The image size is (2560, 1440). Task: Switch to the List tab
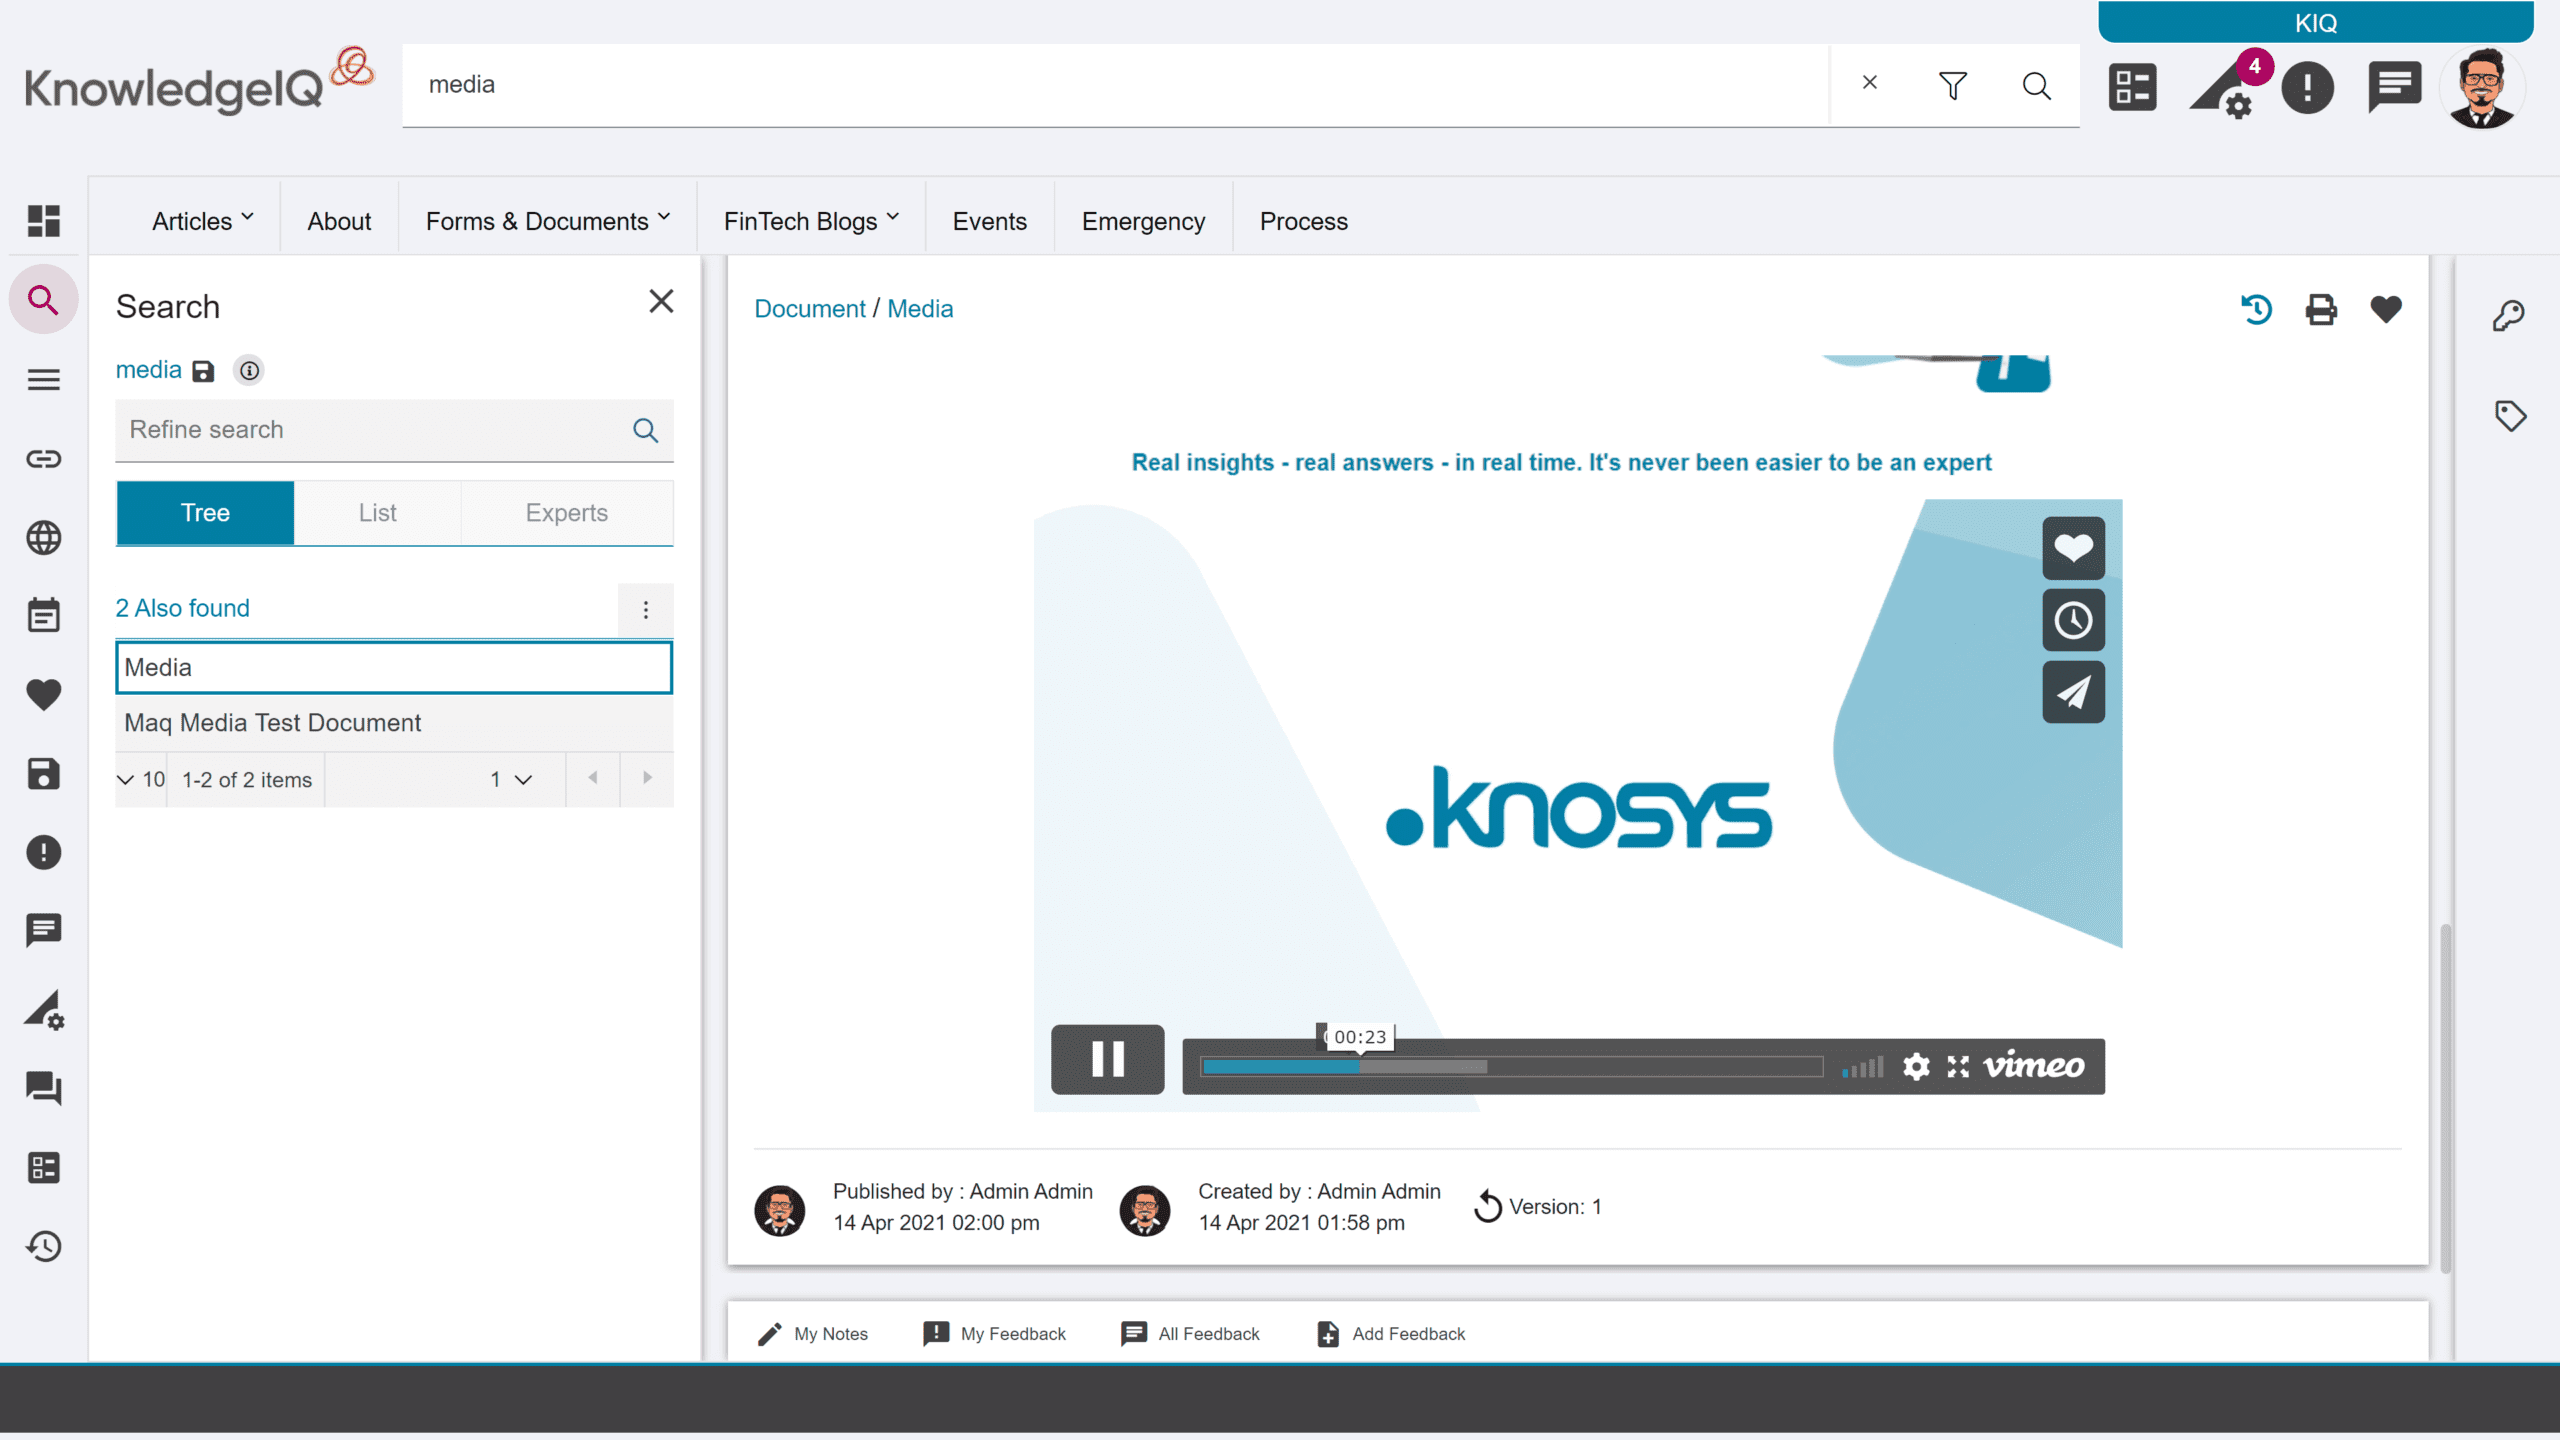pyautogui.click(x=377, y=513)
